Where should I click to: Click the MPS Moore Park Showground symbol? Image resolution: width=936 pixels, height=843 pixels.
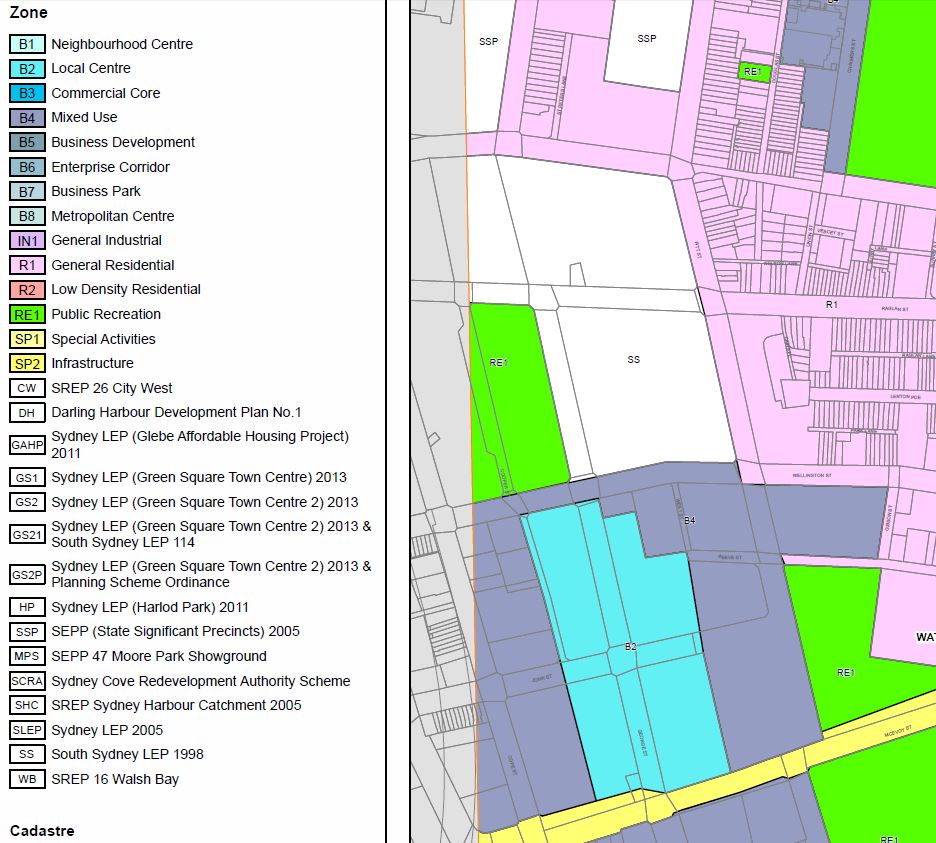[26, 656]
